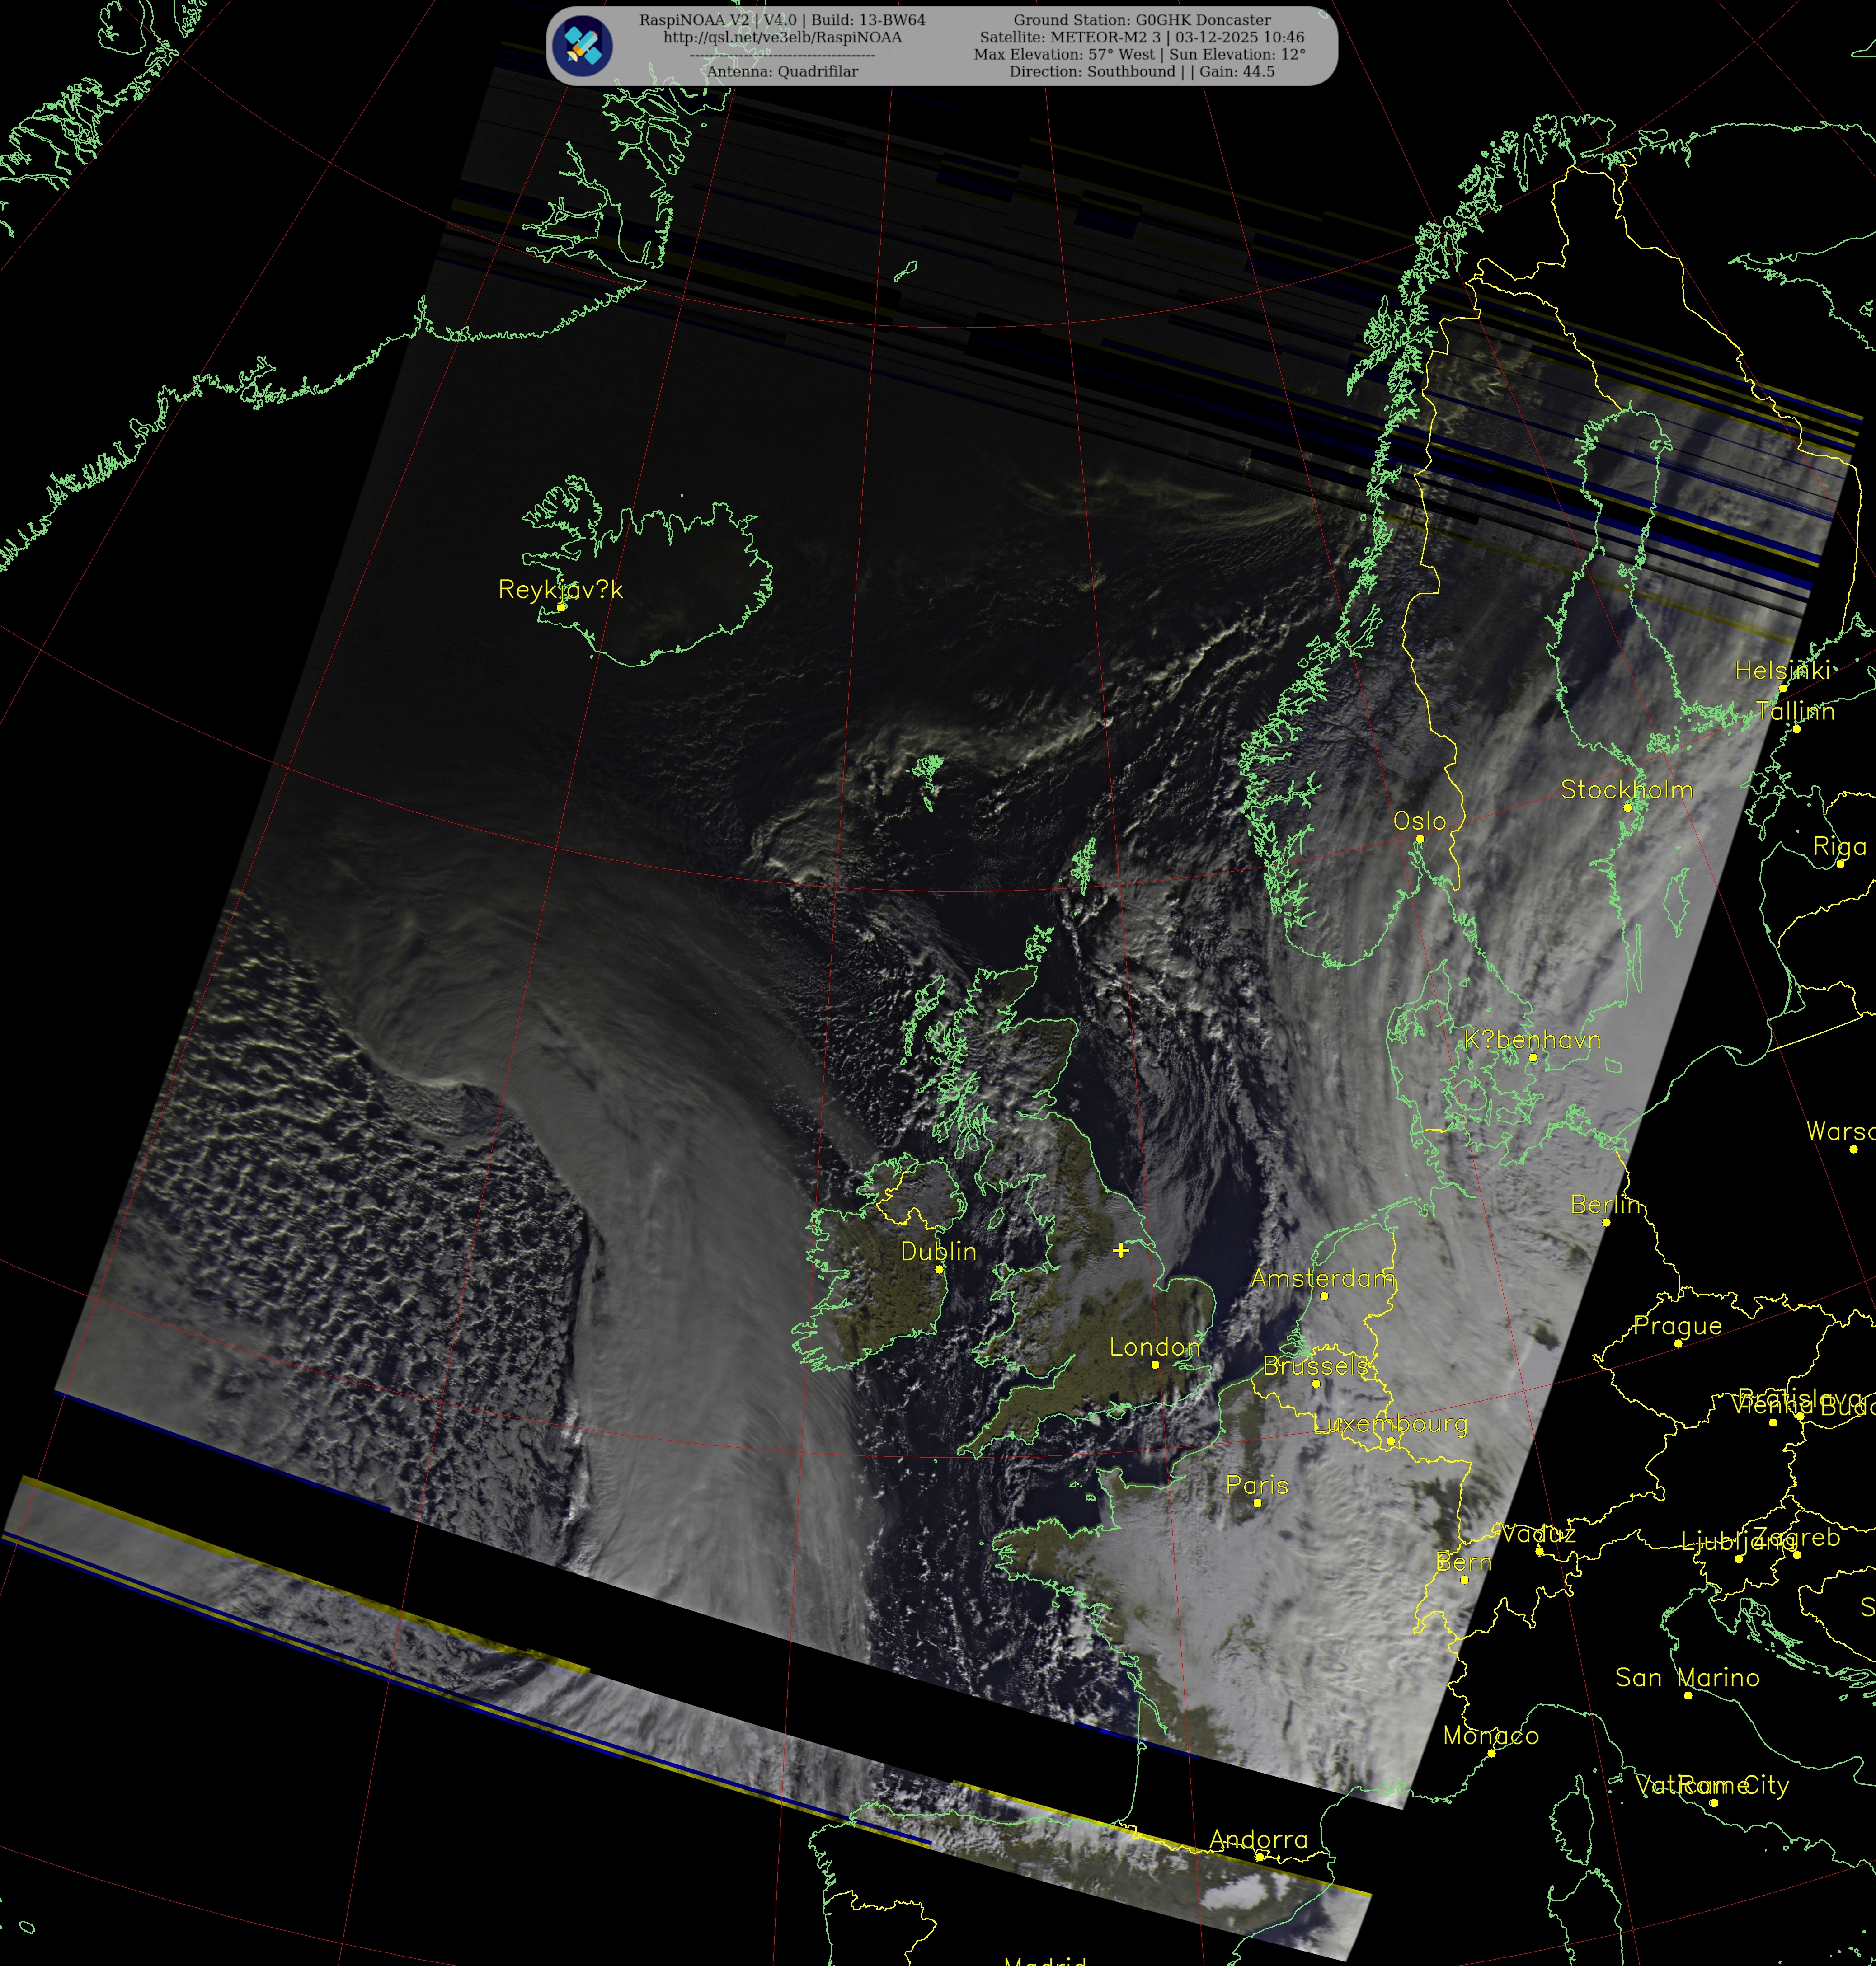The height and width of the screenshot is (1966, 1876).
Task: Click the Prague city label
Action: point(1677,1326)
